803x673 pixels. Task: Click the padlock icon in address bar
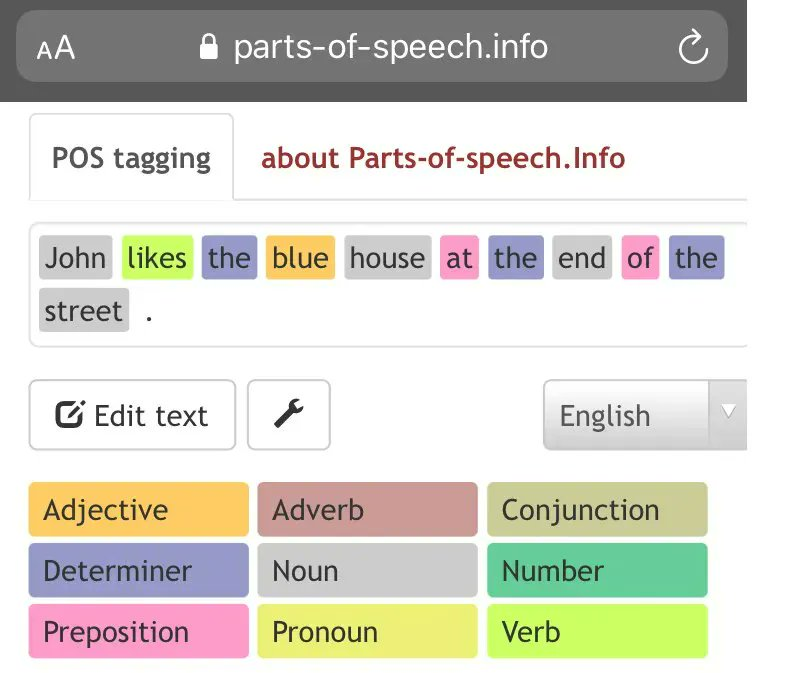tap(208, 46)
